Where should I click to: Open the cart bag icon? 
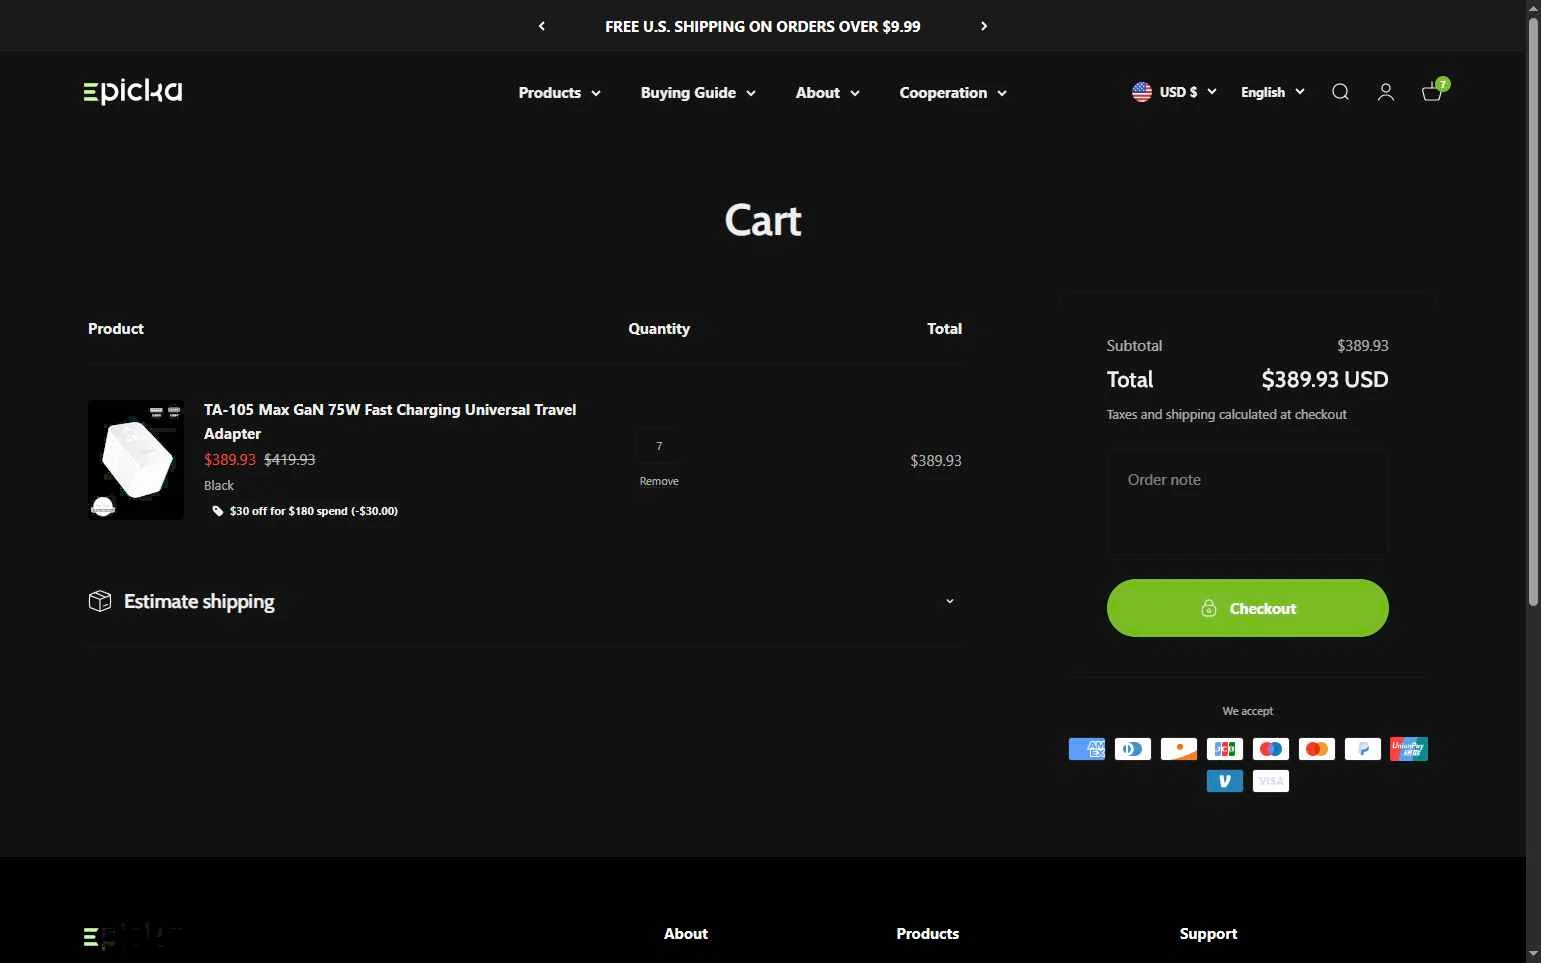[x=1432, y=92]
